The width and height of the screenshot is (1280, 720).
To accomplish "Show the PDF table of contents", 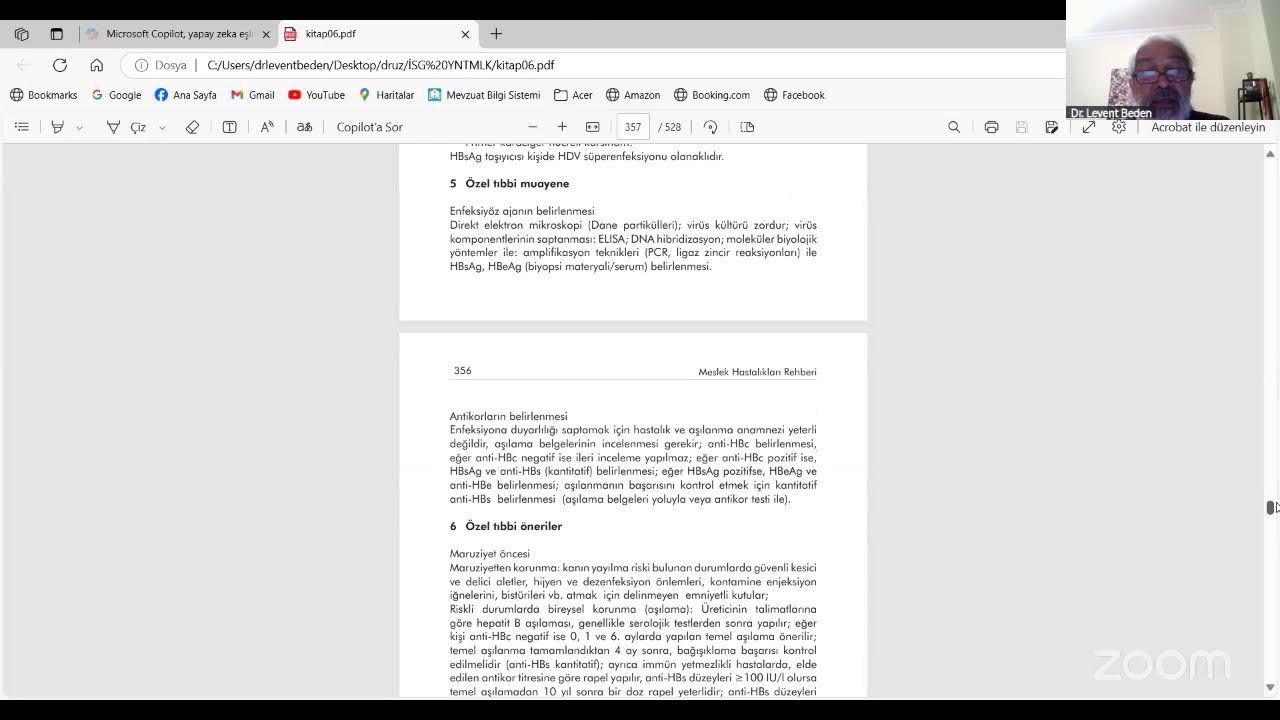I will (x=22, y=127).
